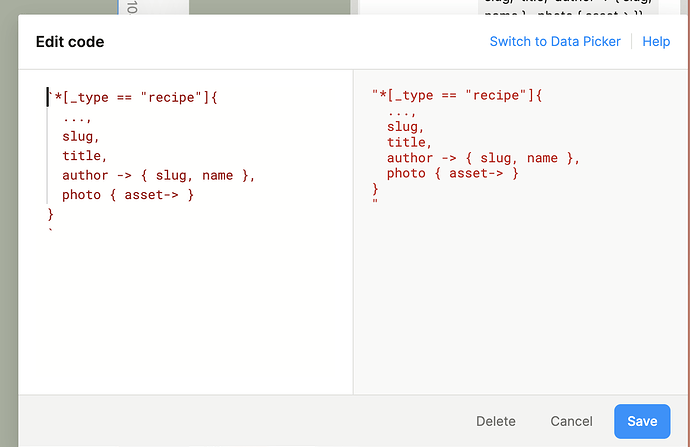Click "photo { asset-> }" in left editor
This screenshot has width=690, height=447.
(127, 194)
